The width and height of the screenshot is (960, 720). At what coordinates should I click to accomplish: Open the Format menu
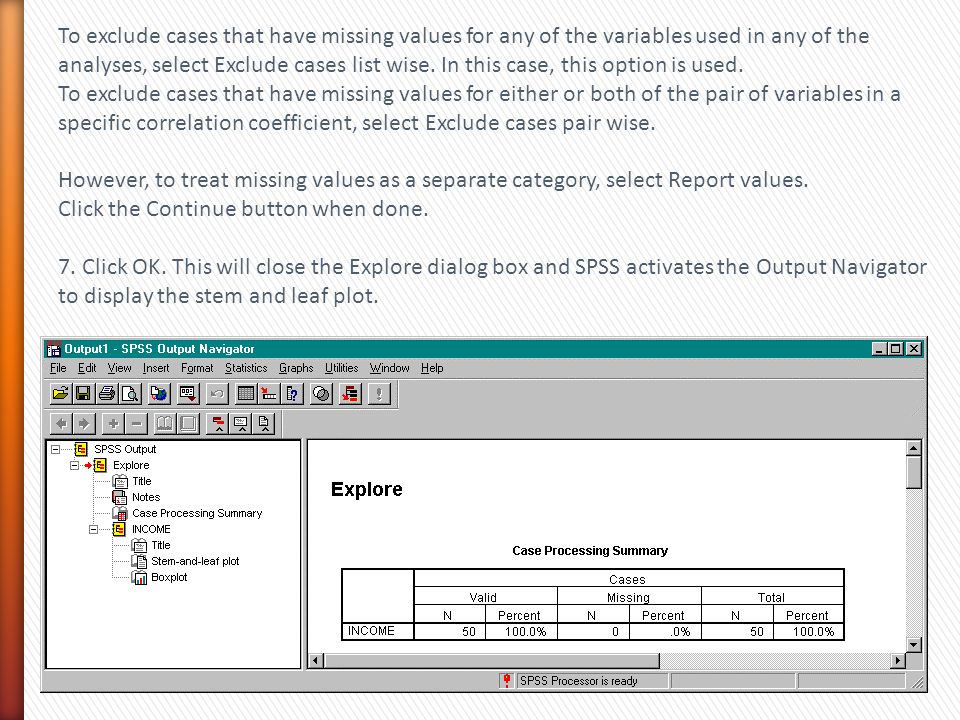197,368
